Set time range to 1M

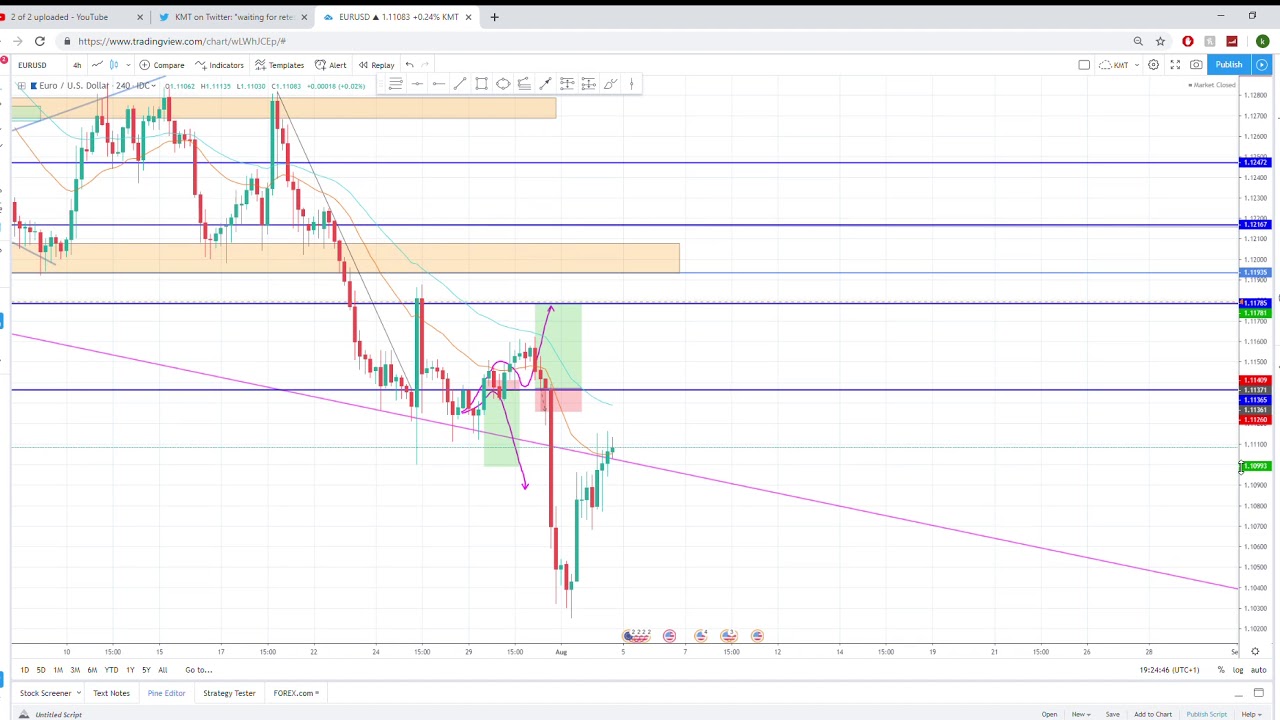click(58, 670)
